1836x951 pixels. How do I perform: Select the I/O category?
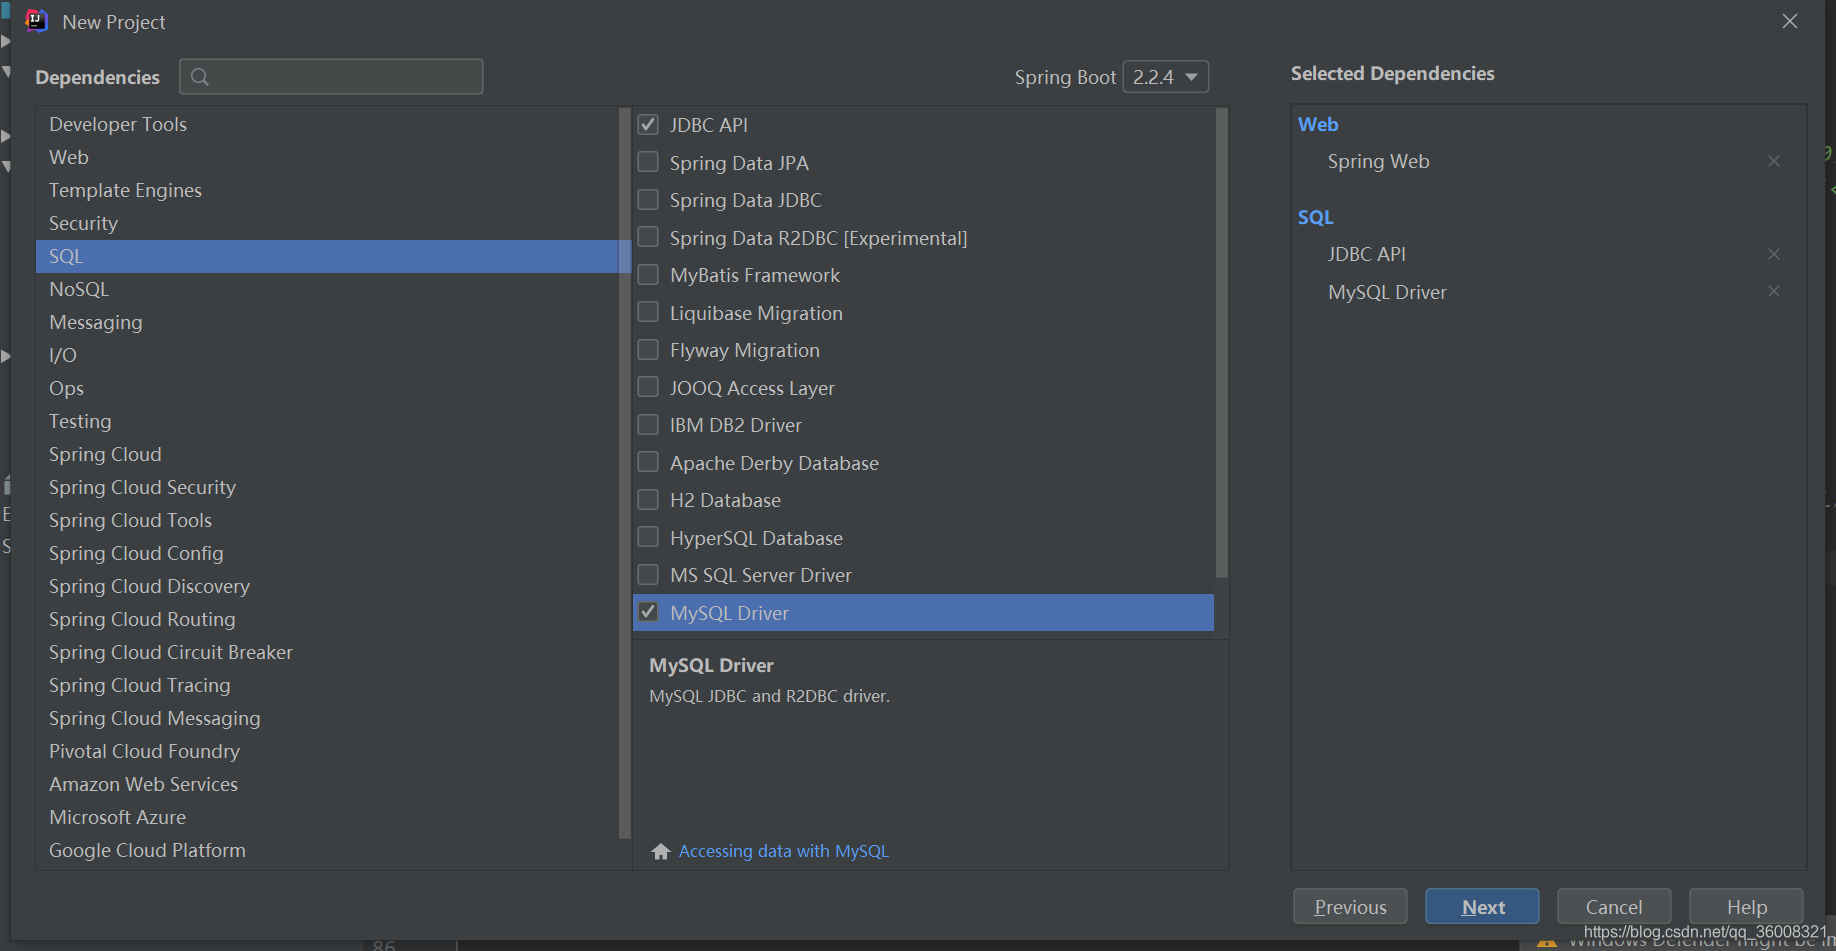(327, 355)
